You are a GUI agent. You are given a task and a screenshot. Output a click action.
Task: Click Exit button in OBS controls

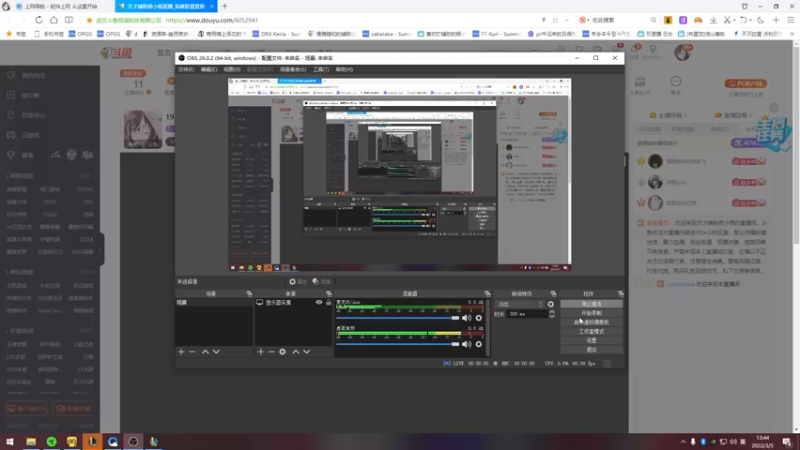click(x=591, y=349)
